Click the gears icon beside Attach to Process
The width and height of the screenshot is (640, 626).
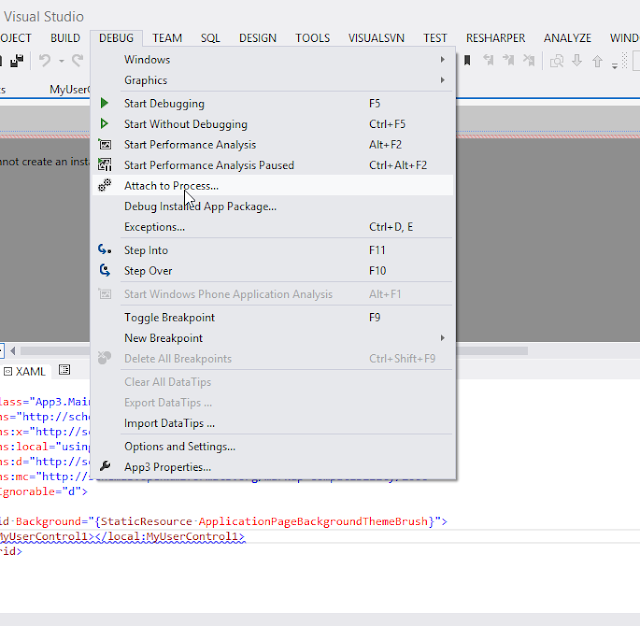[x=104, y=185]
